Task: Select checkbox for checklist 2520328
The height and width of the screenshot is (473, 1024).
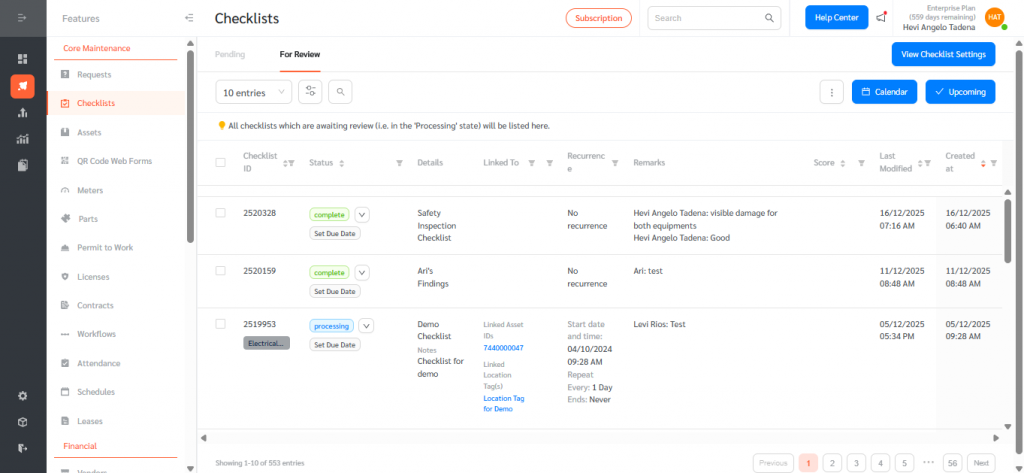Action: pos(221,213)
